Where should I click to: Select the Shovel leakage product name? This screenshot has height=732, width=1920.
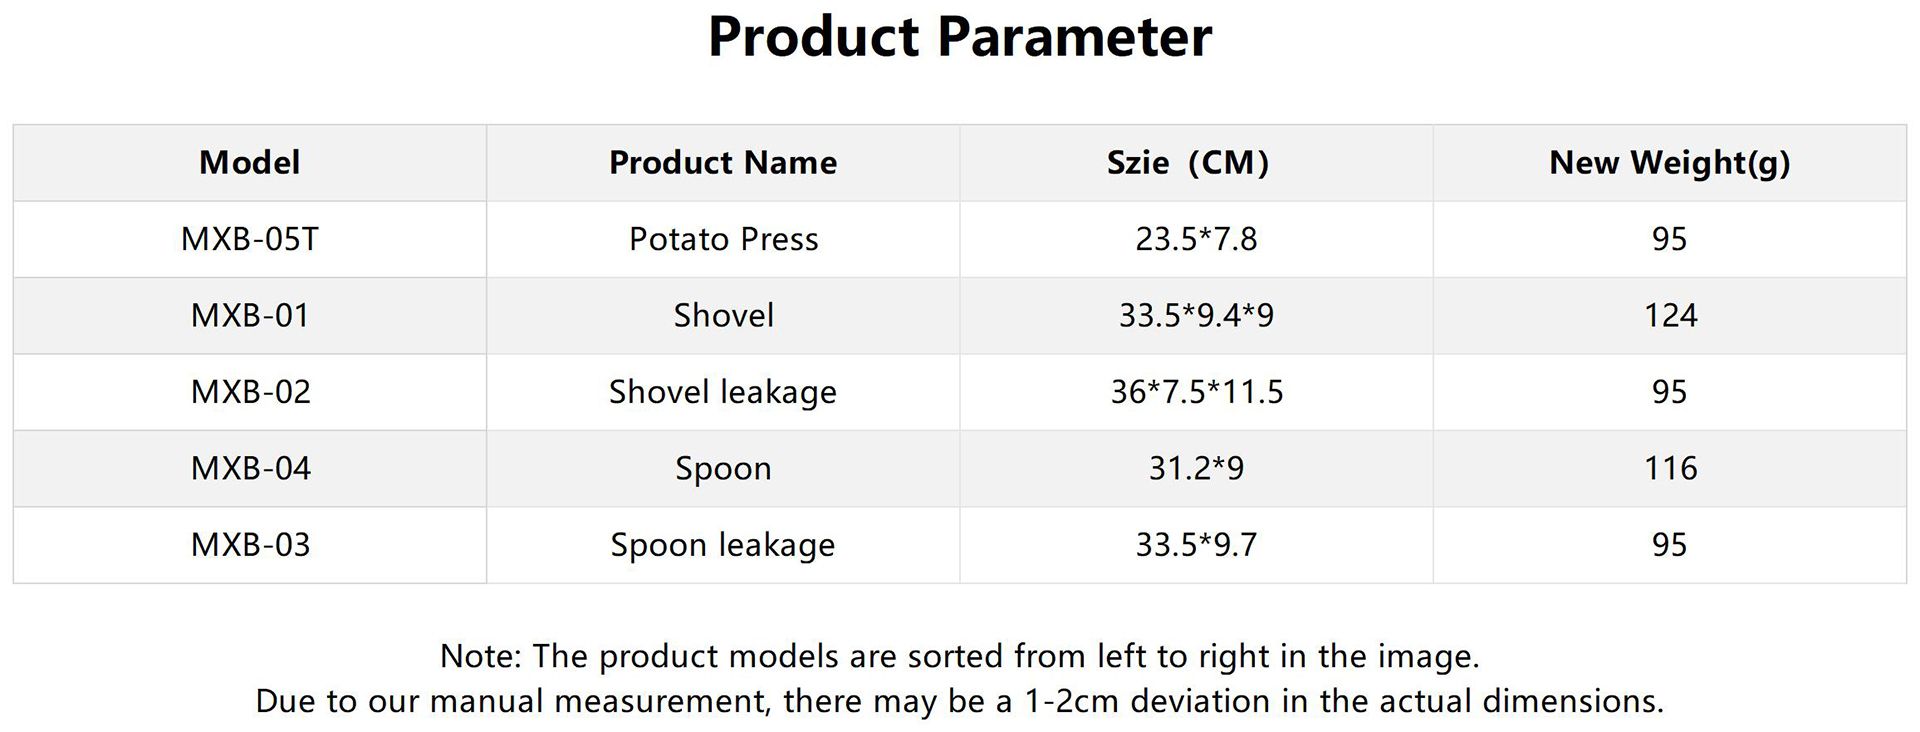(723, 392)
